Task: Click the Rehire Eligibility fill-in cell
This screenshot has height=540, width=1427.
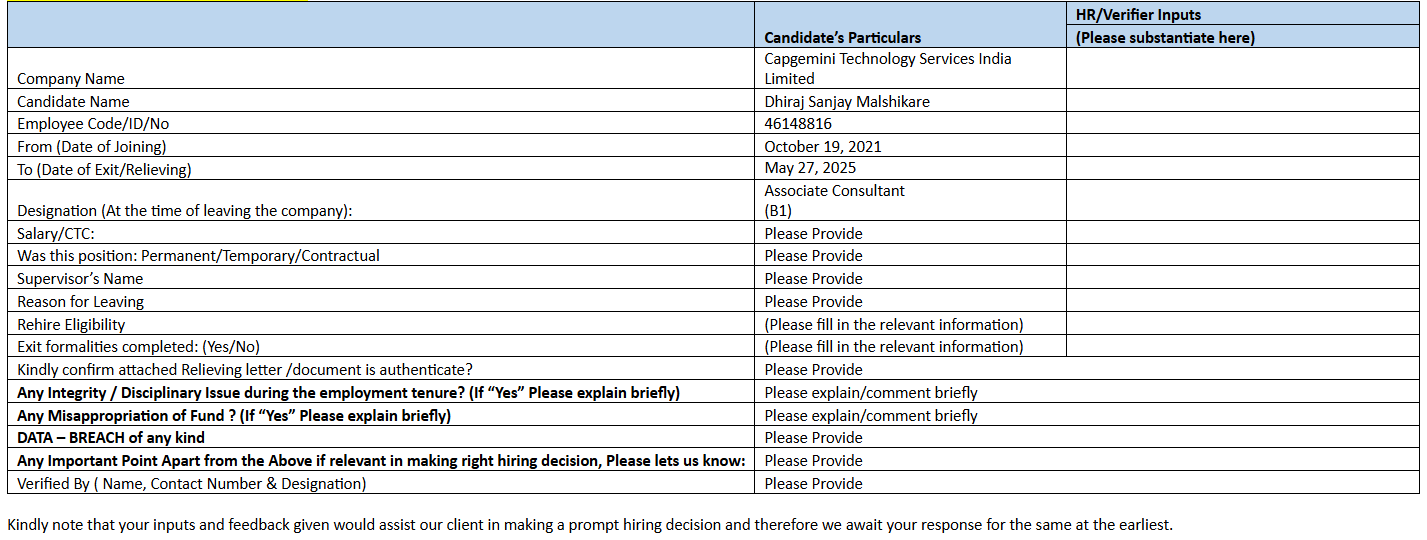Action: point(893,325)
